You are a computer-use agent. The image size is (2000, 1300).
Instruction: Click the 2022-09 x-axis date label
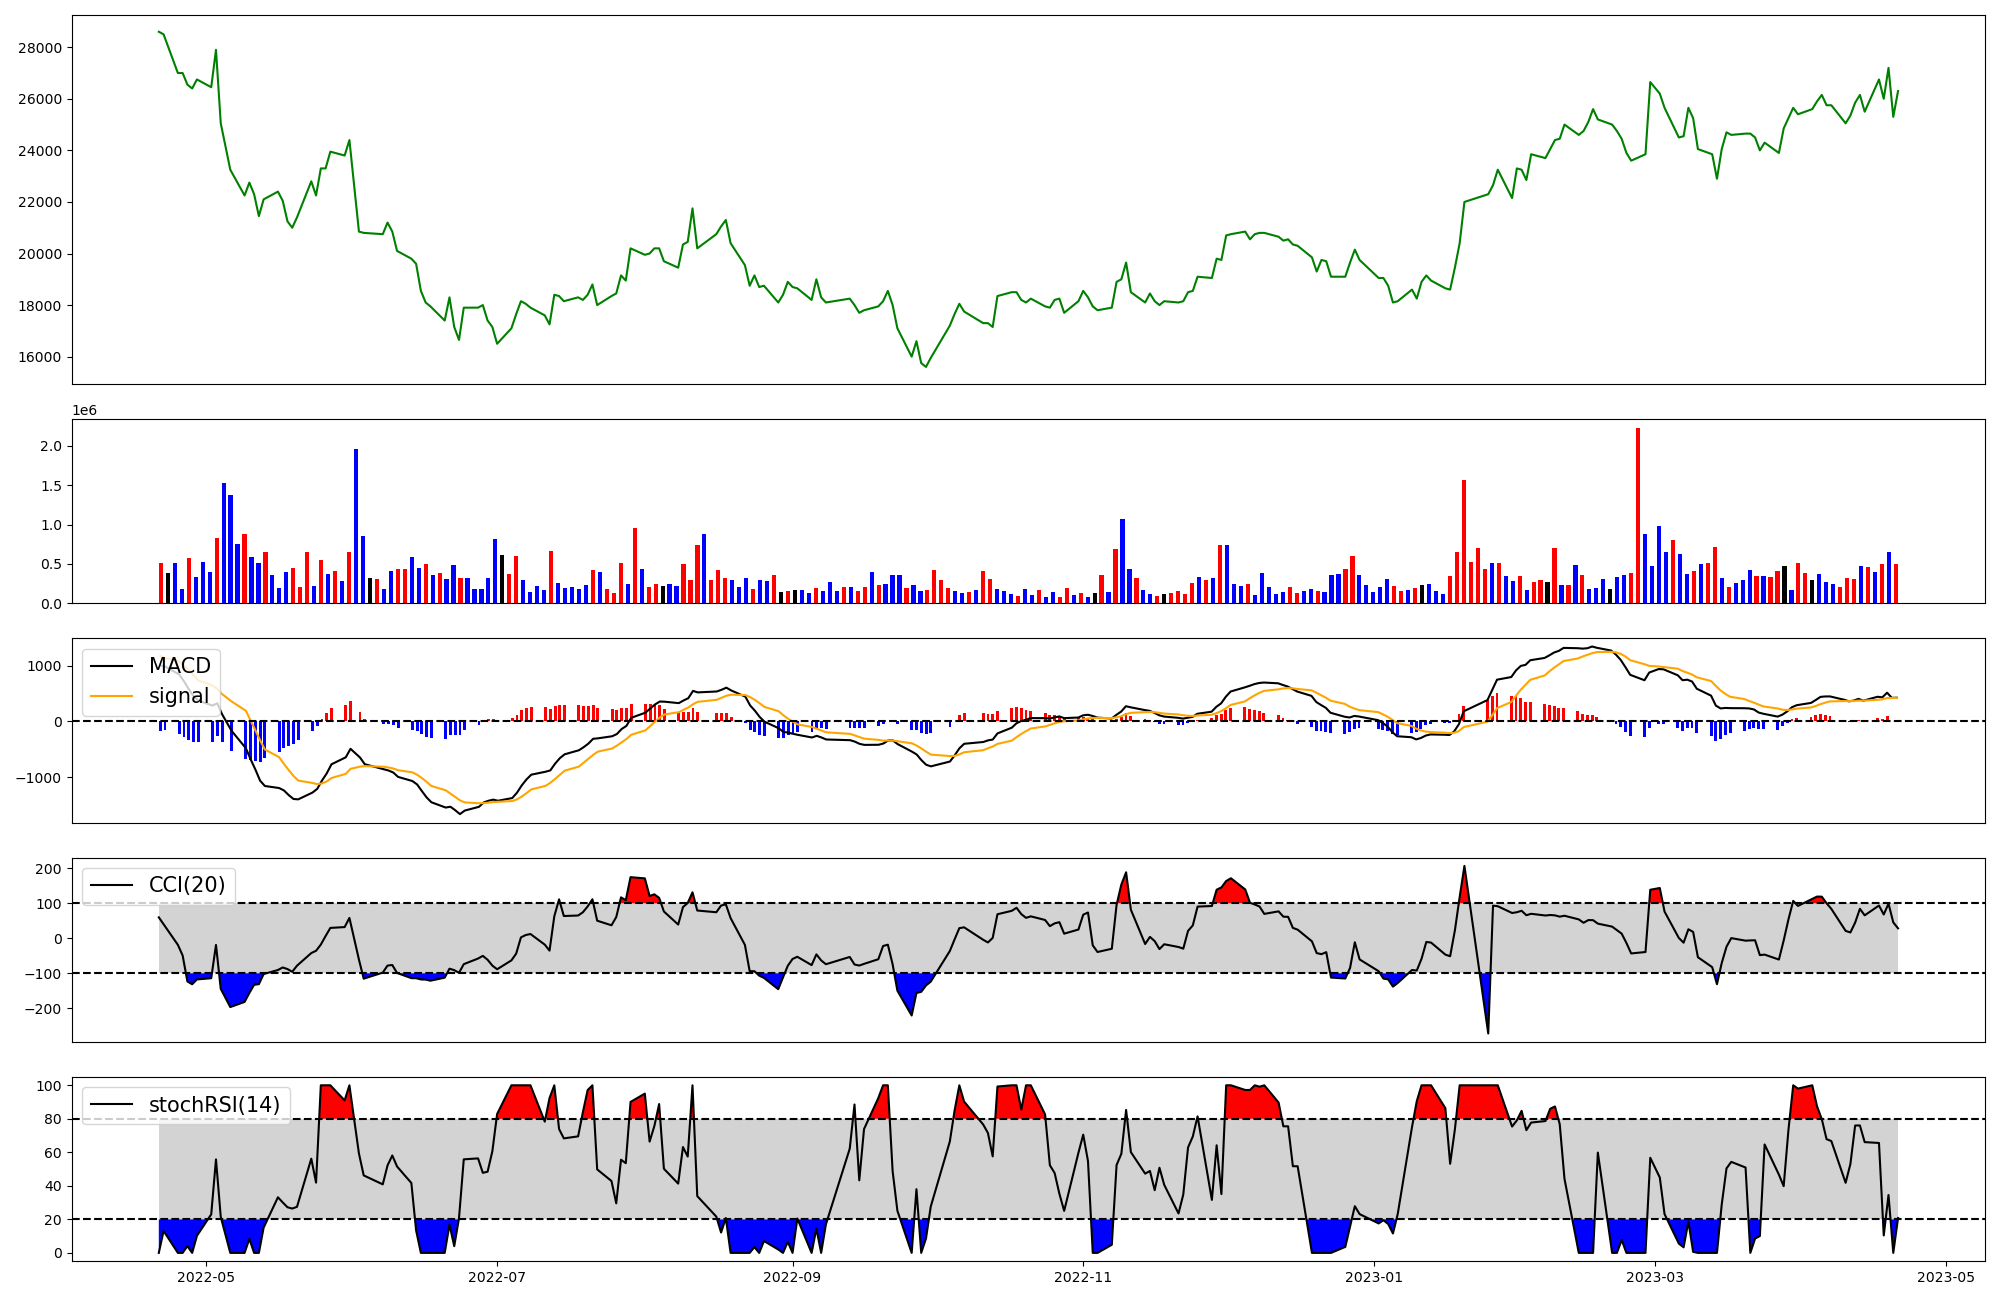click(x=793, y=1277)
